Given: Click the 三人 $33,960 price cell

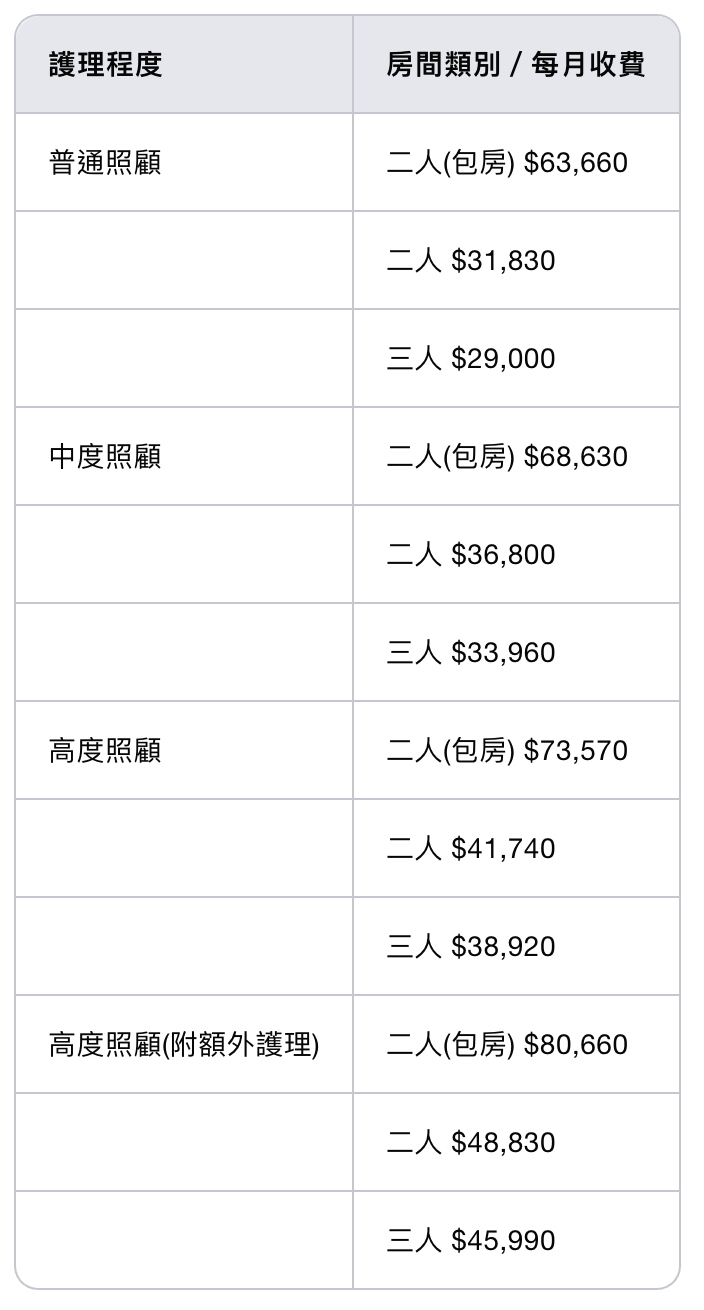Looking at the screenshot, I should 471,653.
